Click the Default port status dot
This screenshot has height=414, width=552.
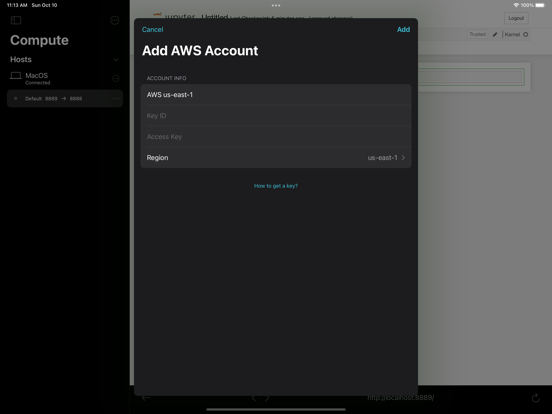coord(15,99)
